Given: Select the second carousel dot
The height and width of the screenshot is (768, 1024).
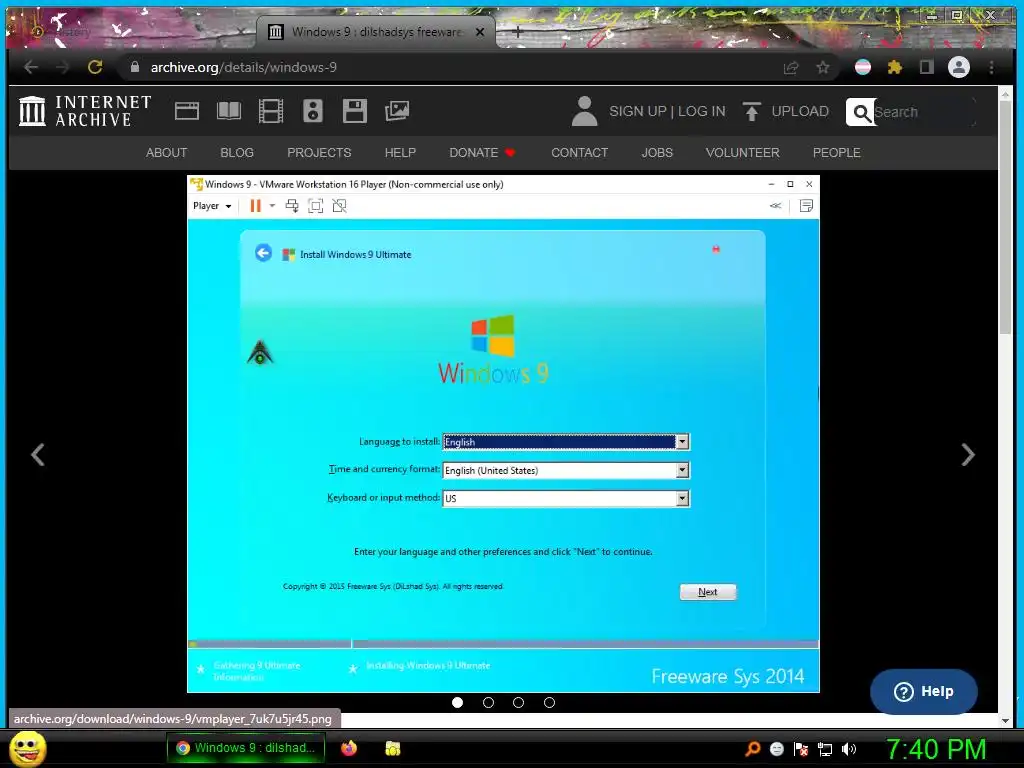Looking at the screenshot, I should [x=488, y=703].
